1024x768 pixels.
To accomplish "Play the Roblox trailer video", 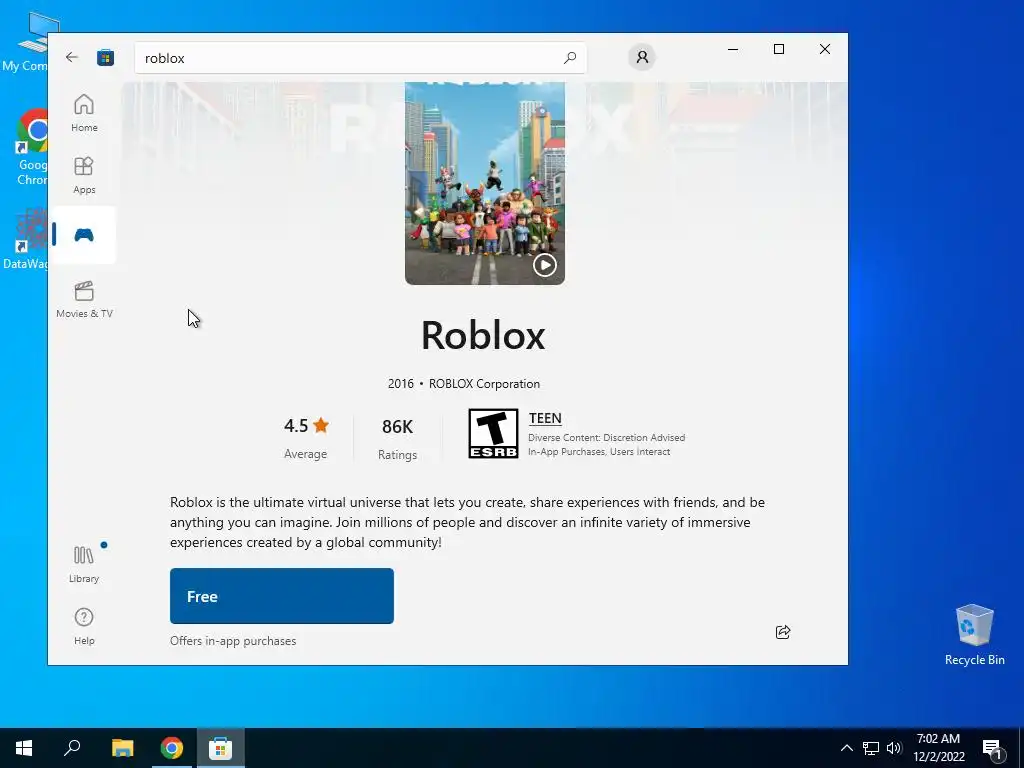I will tap(545, 265).
